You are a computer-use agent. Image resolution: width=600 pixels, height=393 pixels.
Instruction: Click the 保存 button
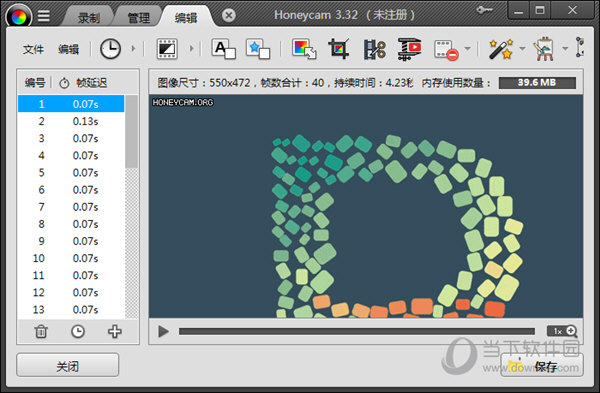pos(542,365)
